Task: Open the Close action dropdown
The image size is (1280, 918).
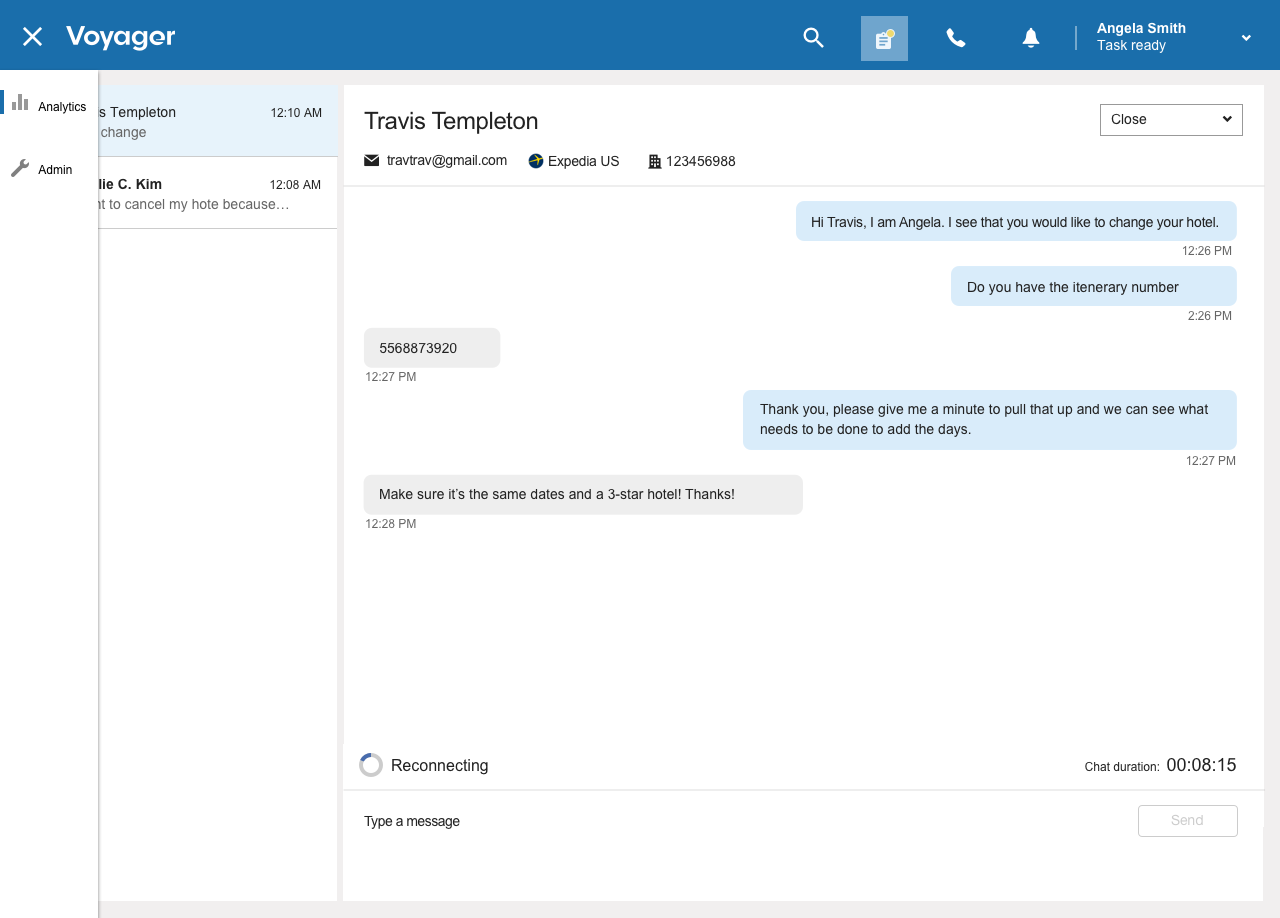Action: 1170,119
